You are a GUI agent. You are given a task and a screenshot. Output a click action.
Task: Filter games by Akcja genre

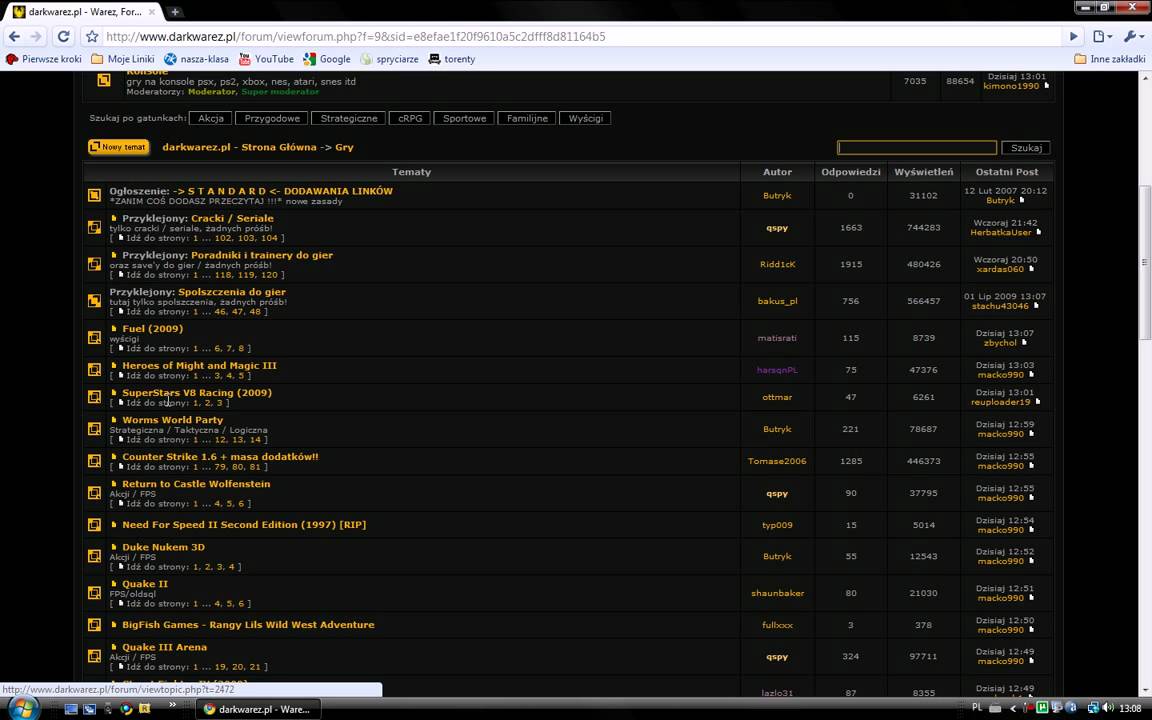click(211, 118)
